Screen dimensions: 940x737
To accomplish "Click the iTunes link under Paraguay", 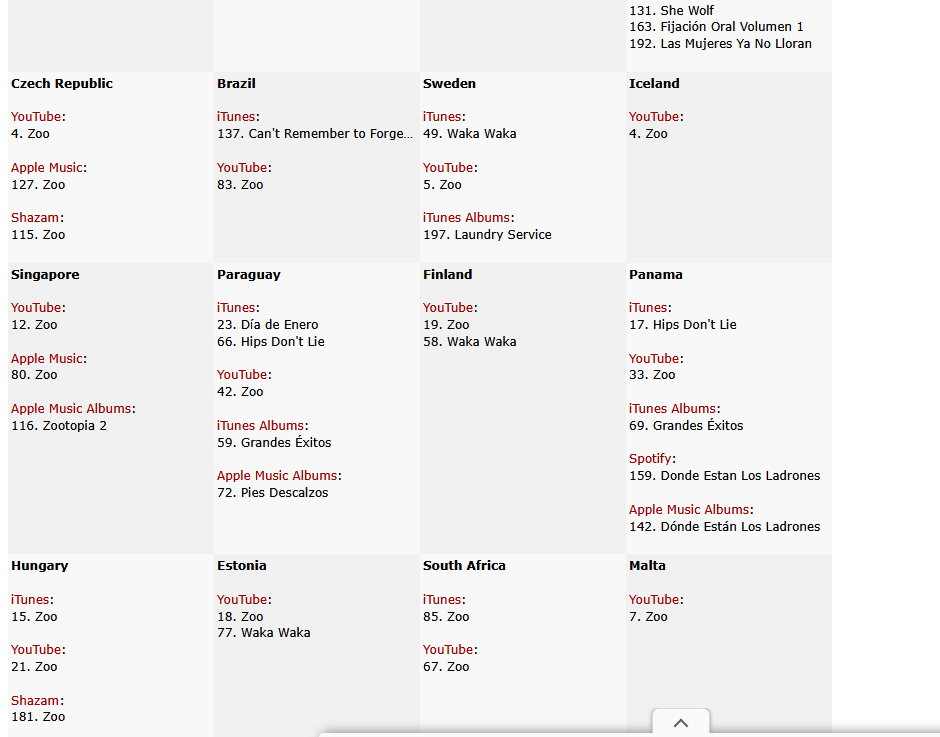I will [236, 308].
